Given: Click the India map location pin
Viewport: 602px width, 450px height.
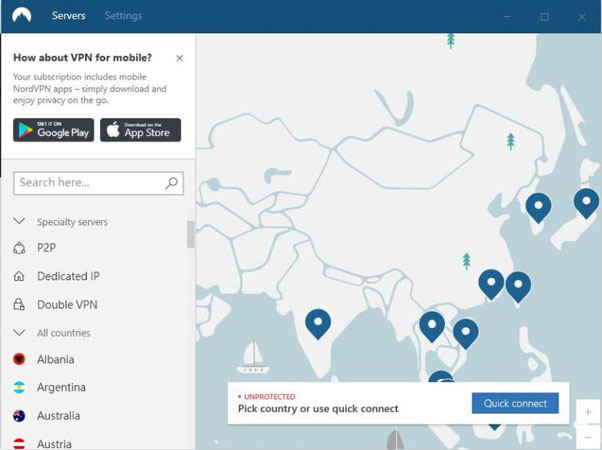Looking at the screenshot, I should [x=318, y=321].
